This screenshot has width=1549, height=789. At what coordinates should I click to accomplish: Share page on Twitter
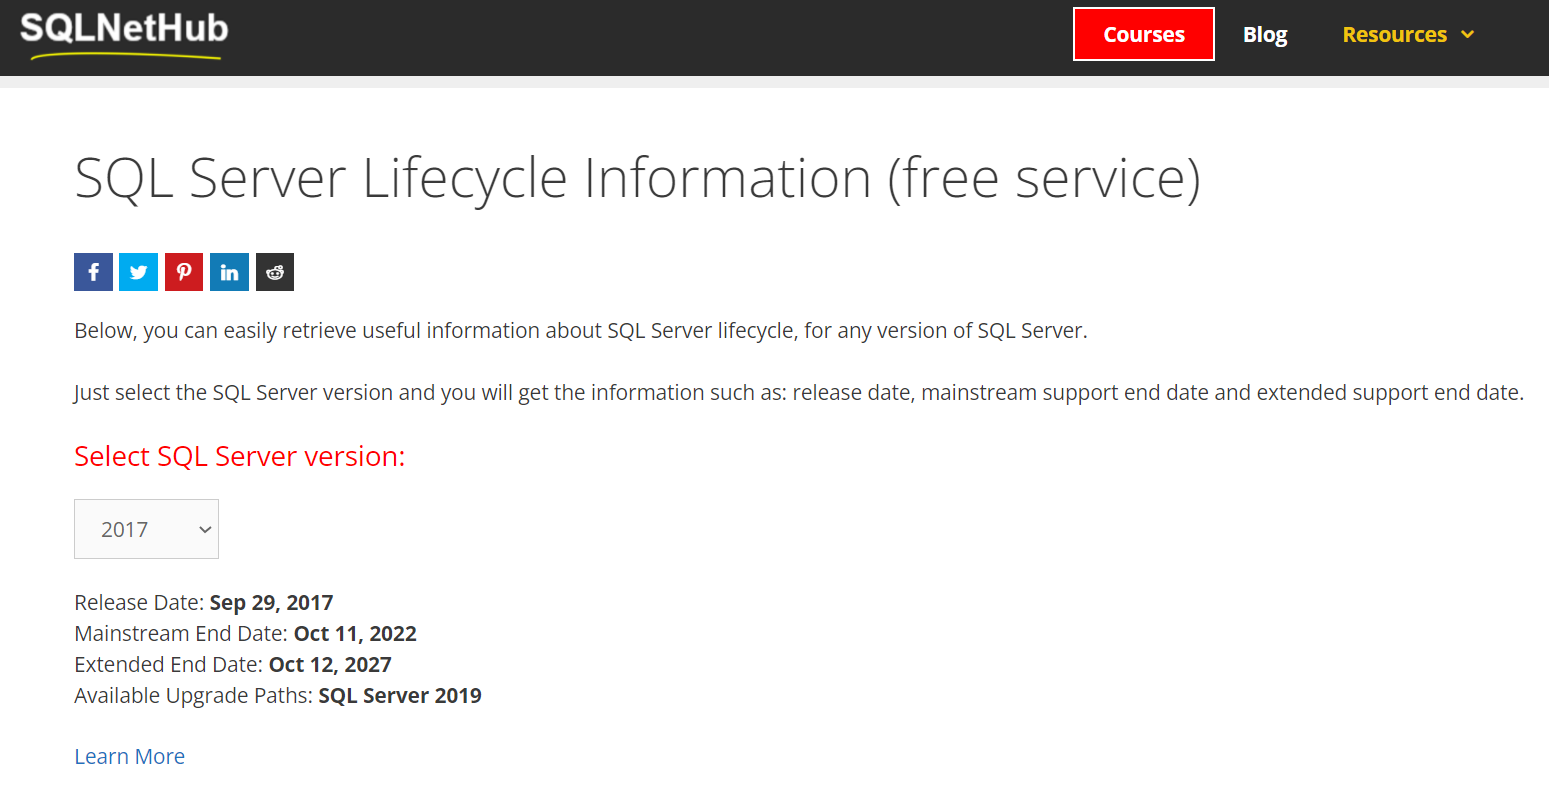click(x=138, y=272)
